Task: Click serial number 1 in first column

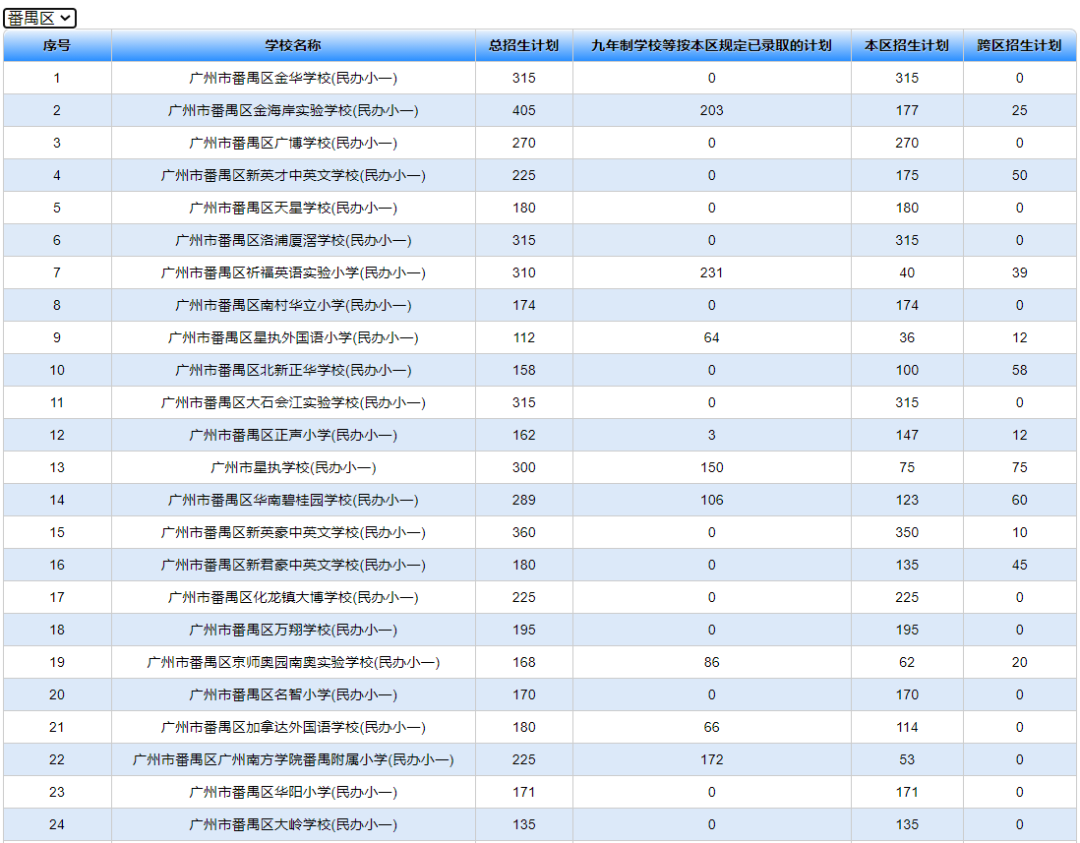Action: (x=56, y=79)
